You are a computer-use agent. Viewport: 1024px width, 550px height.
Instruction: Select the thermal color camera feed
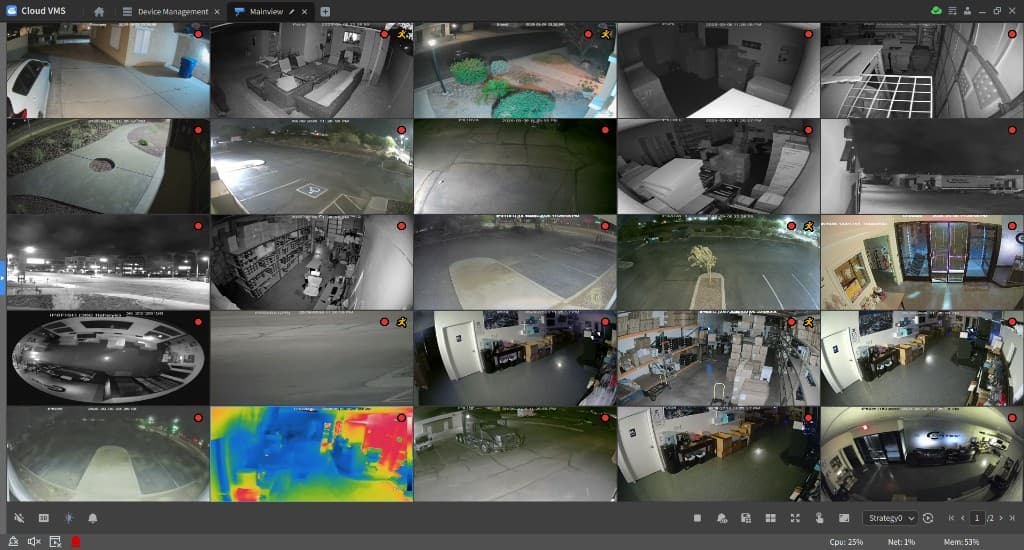[312, 454]
